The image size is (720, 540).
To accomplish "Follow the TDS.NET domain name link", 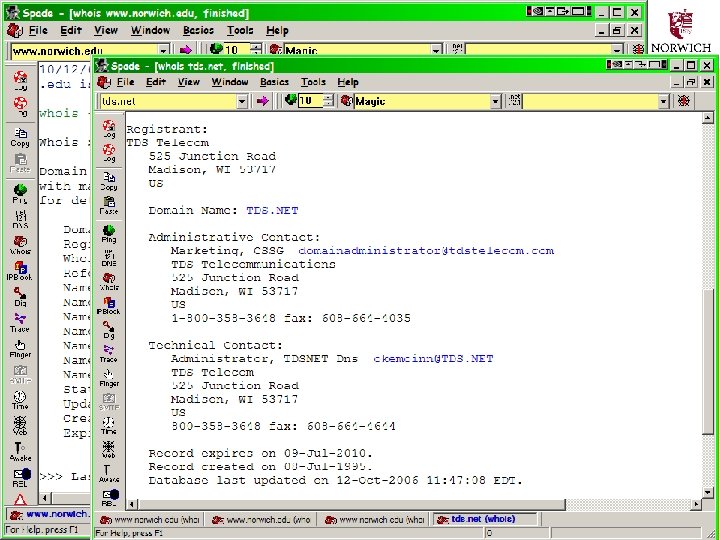I will tap(272, 210).
